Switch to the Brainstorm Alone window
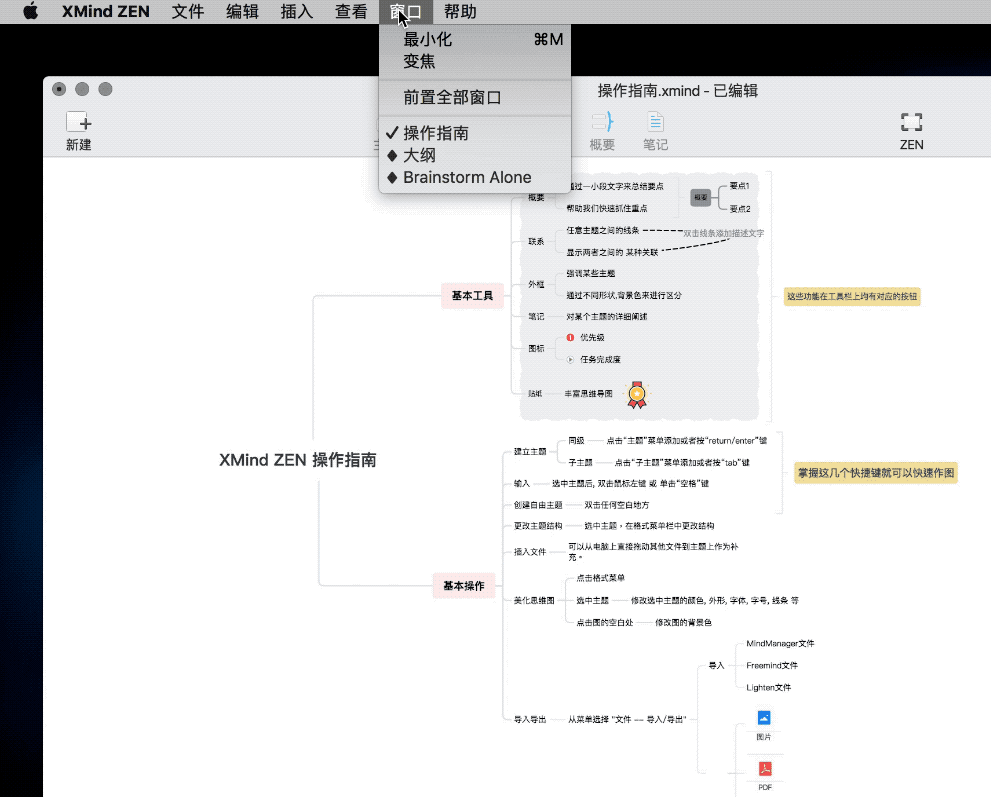This screenshot has height=797, width=991. [475, 177]
